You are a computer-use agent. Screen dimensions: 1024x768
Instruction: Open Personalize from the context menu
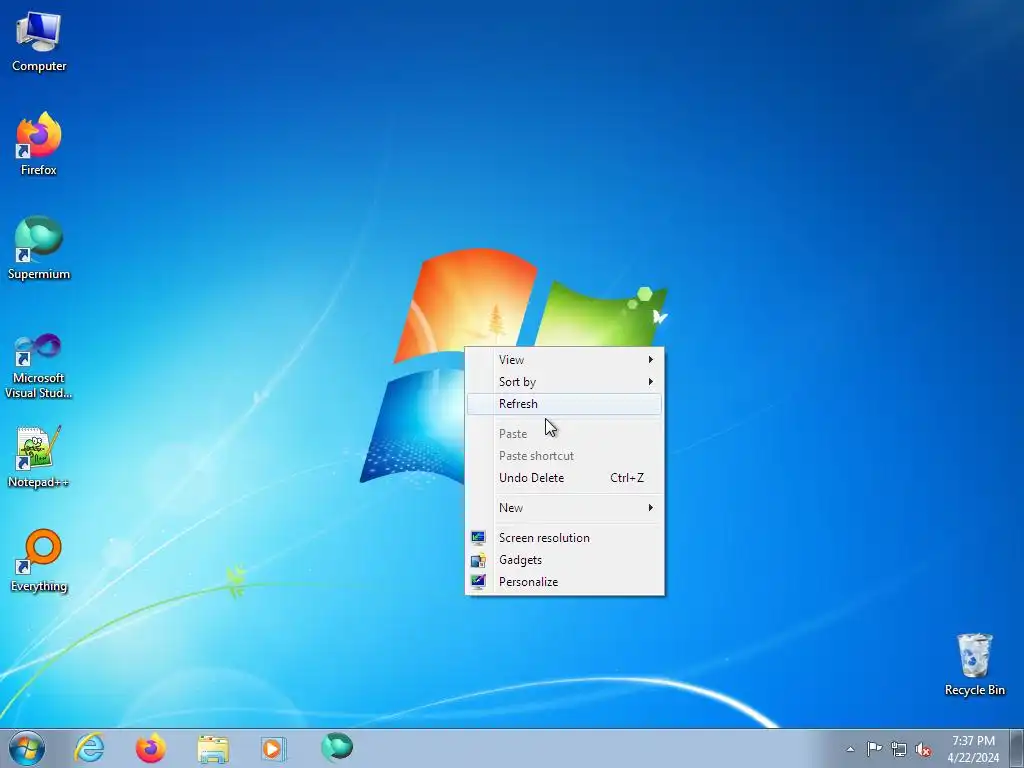pyautogui.click(x=564, y=582)
